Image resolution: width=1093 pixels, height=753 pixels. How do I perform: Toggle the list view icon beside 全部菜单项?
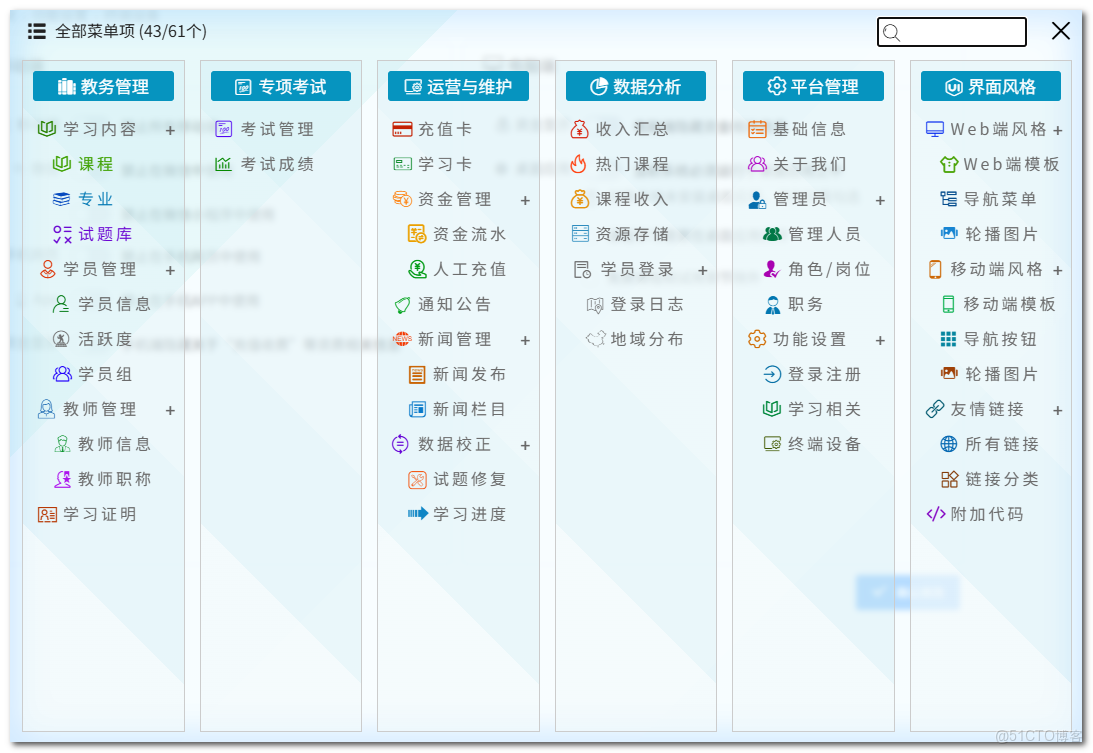(36, 31)
